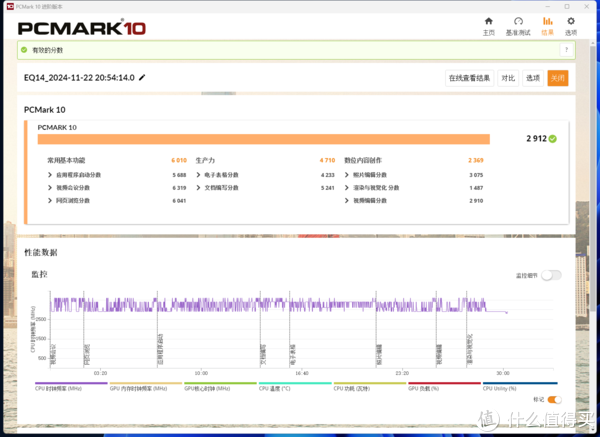600x437 pixels.
Task: Click the 对比 compare button
Action: point(508,78)
